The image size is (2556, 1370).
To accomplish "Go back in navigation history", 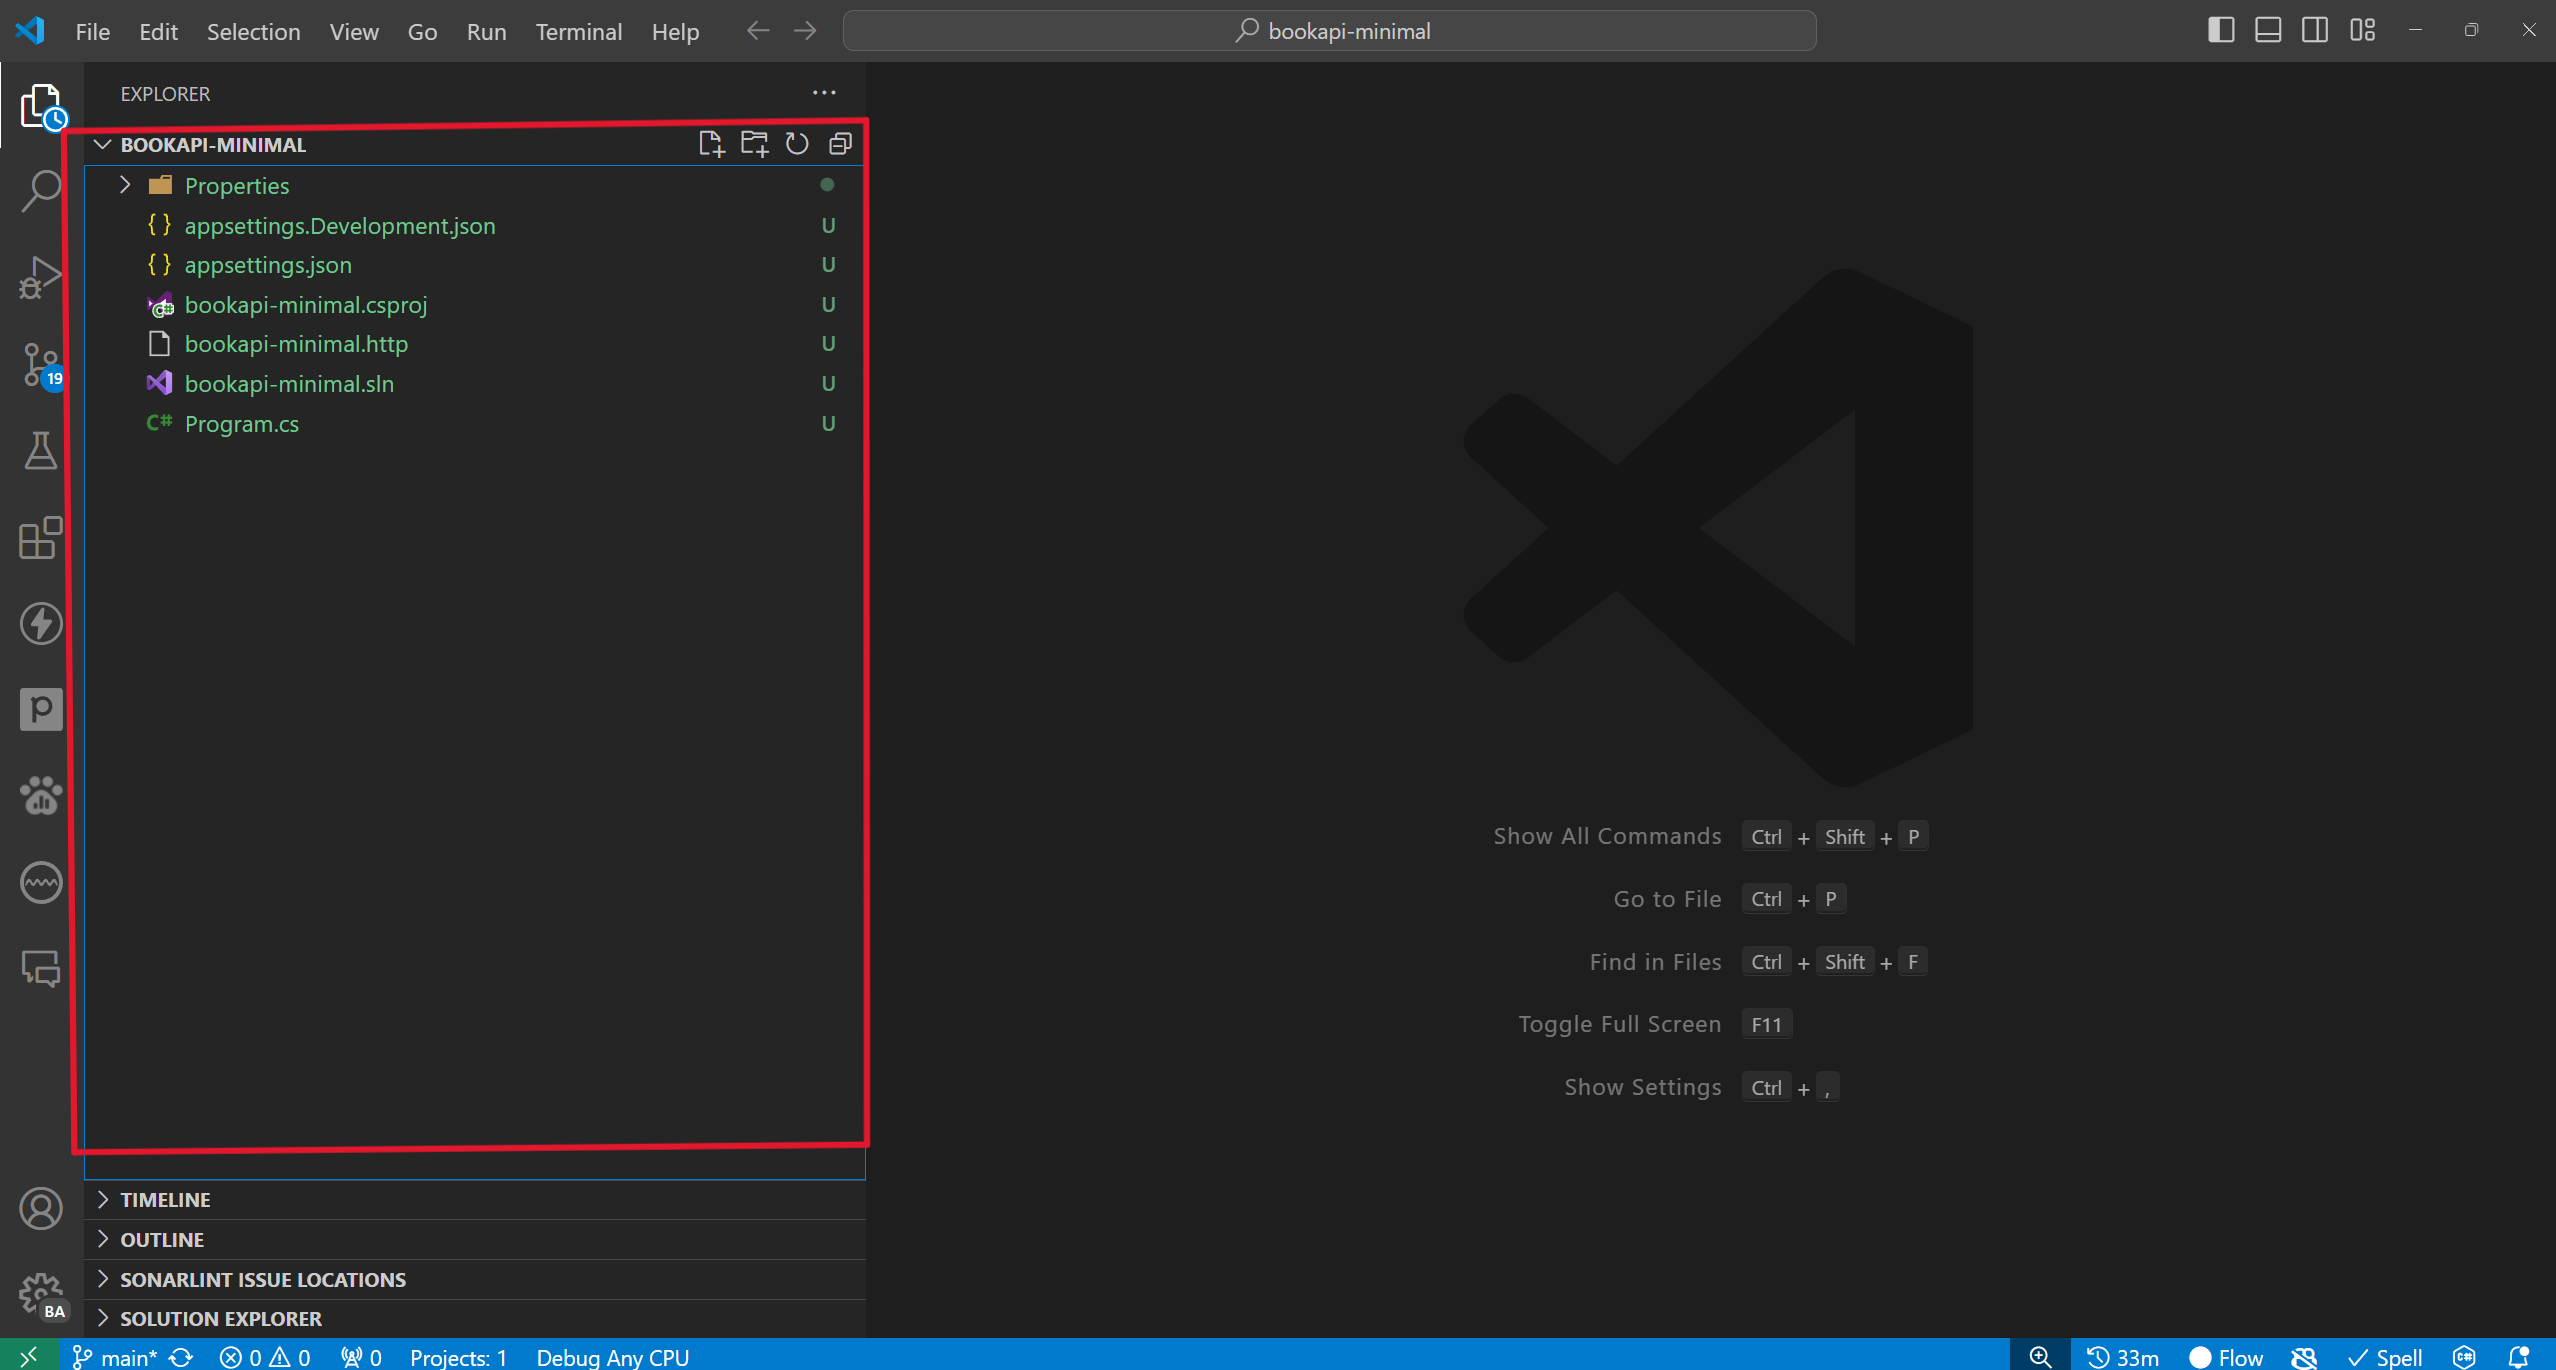I will tap(758, 31).
